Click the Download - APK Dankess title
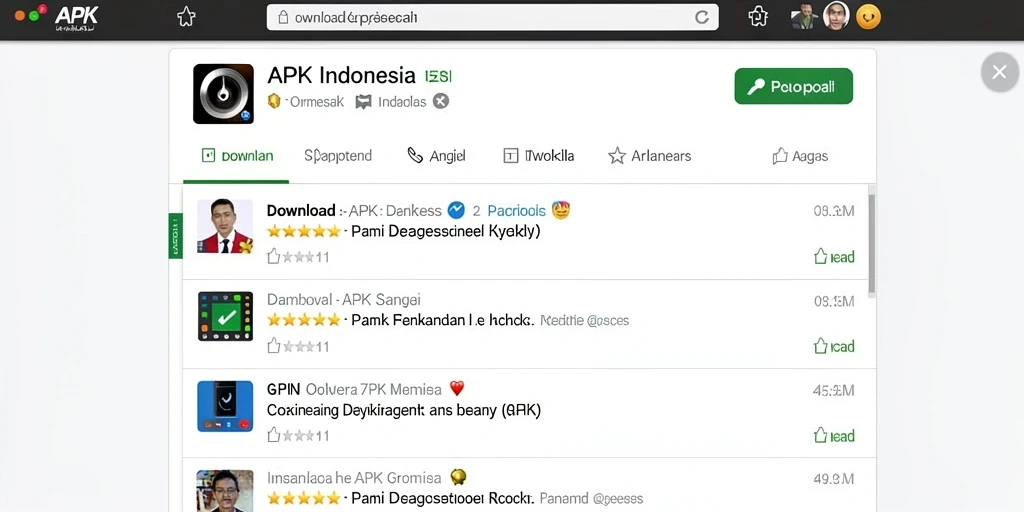The height and width of the screenshot is (512, 1024). (x=354, y=211)
